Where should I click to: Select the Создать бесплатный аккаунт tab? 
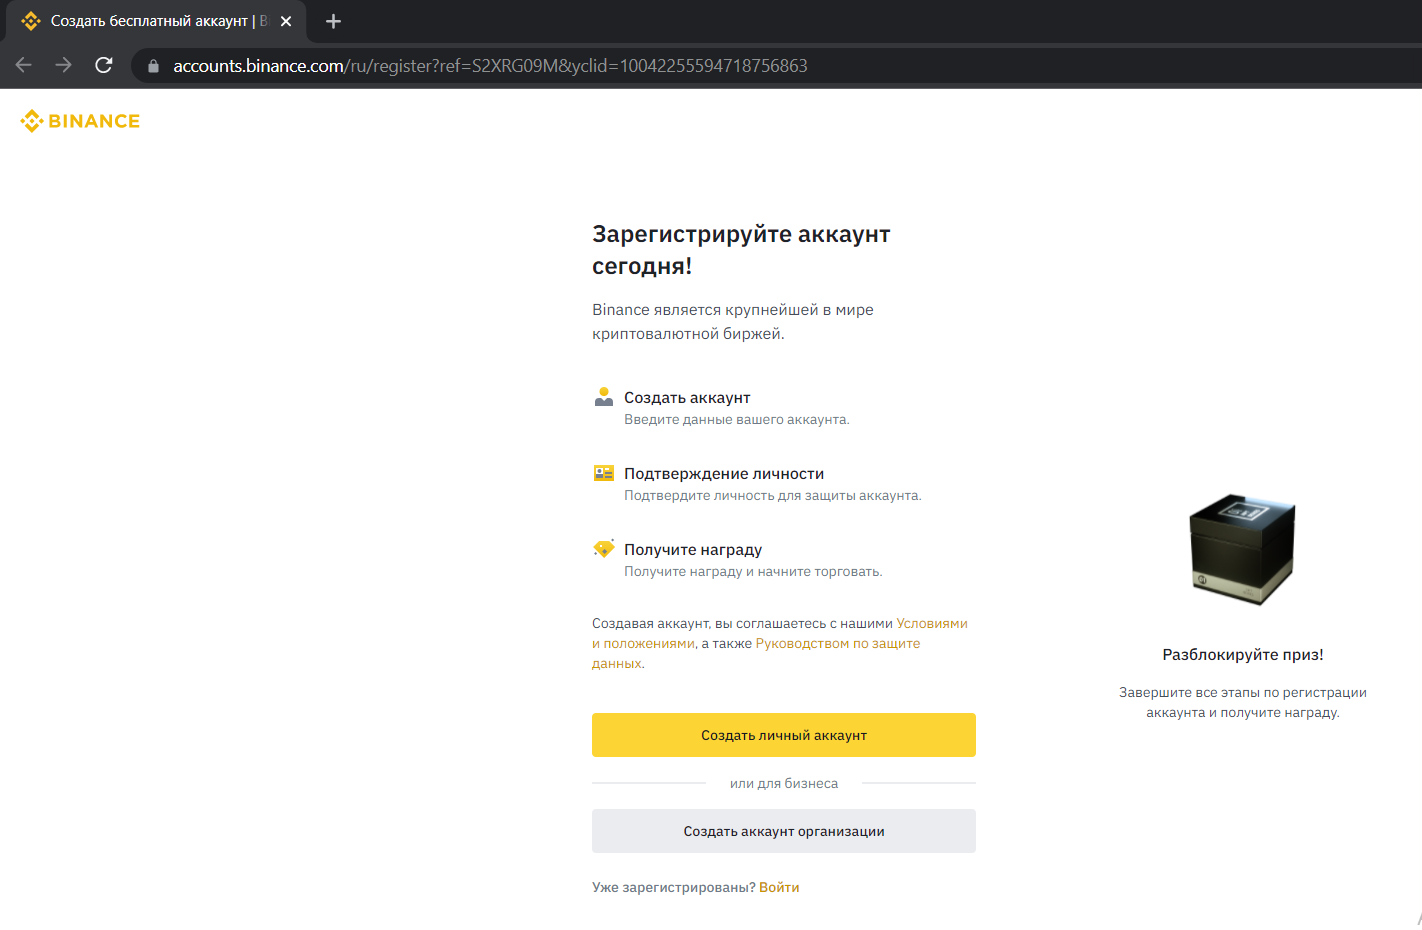150,21
